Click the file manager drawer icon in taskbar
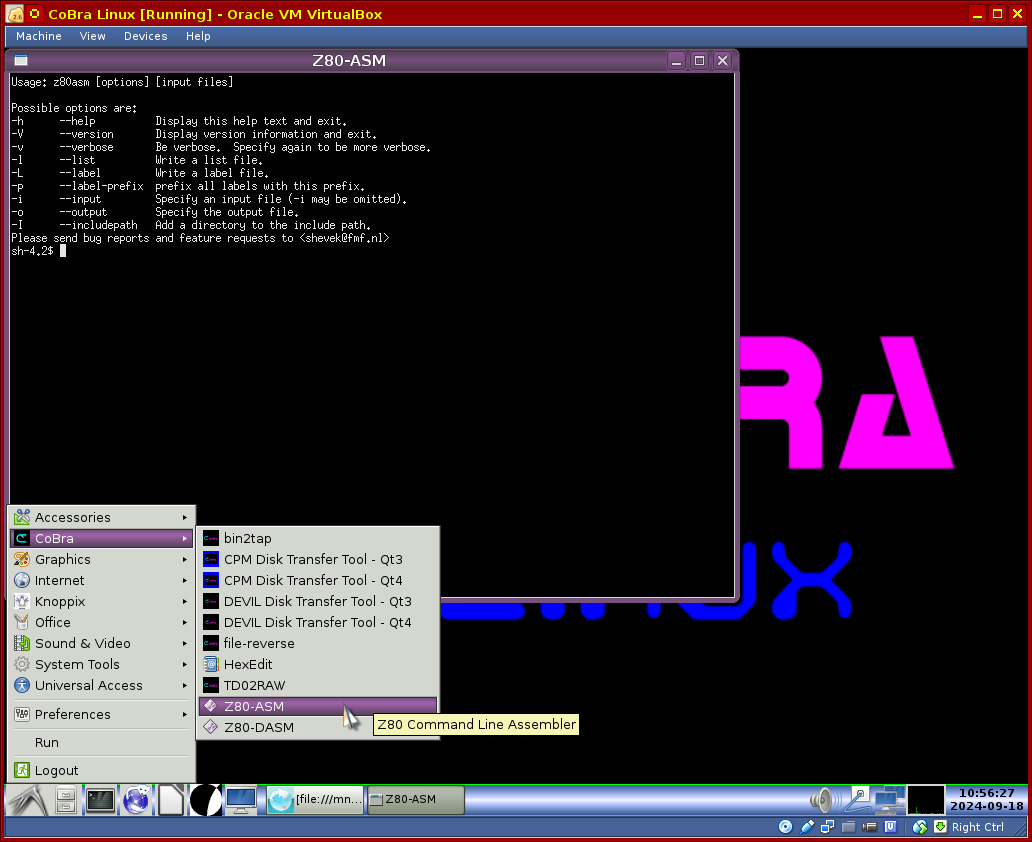 coord(66,800)
